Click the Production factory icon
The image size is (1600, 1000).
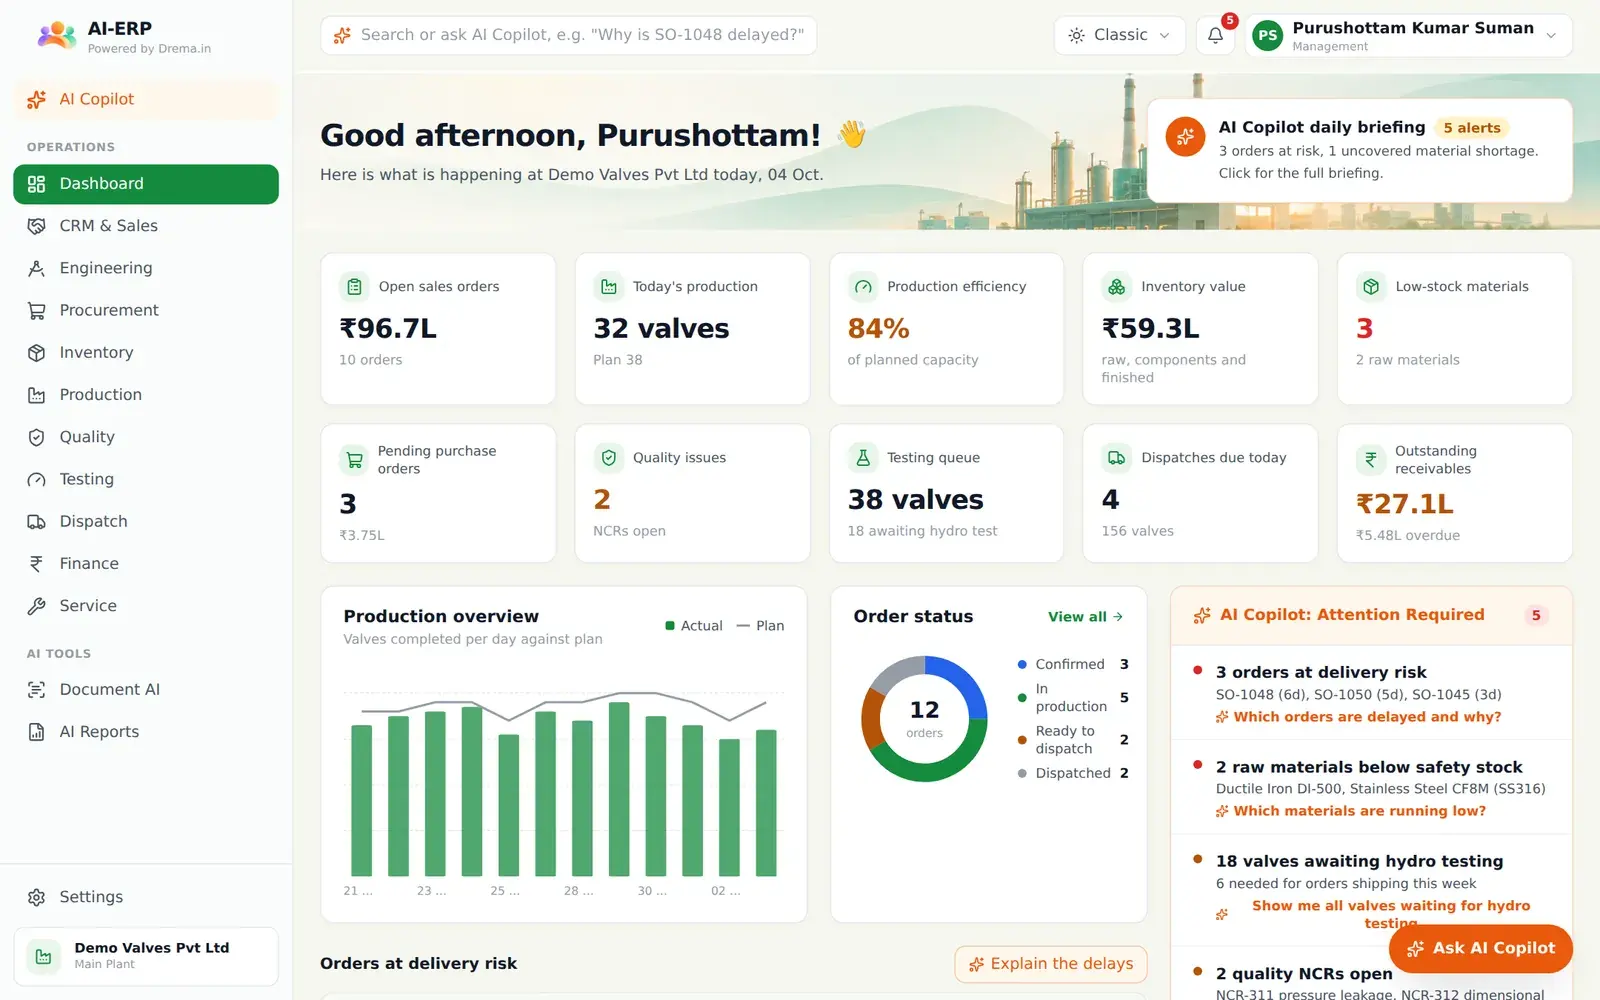coord(37,395)
